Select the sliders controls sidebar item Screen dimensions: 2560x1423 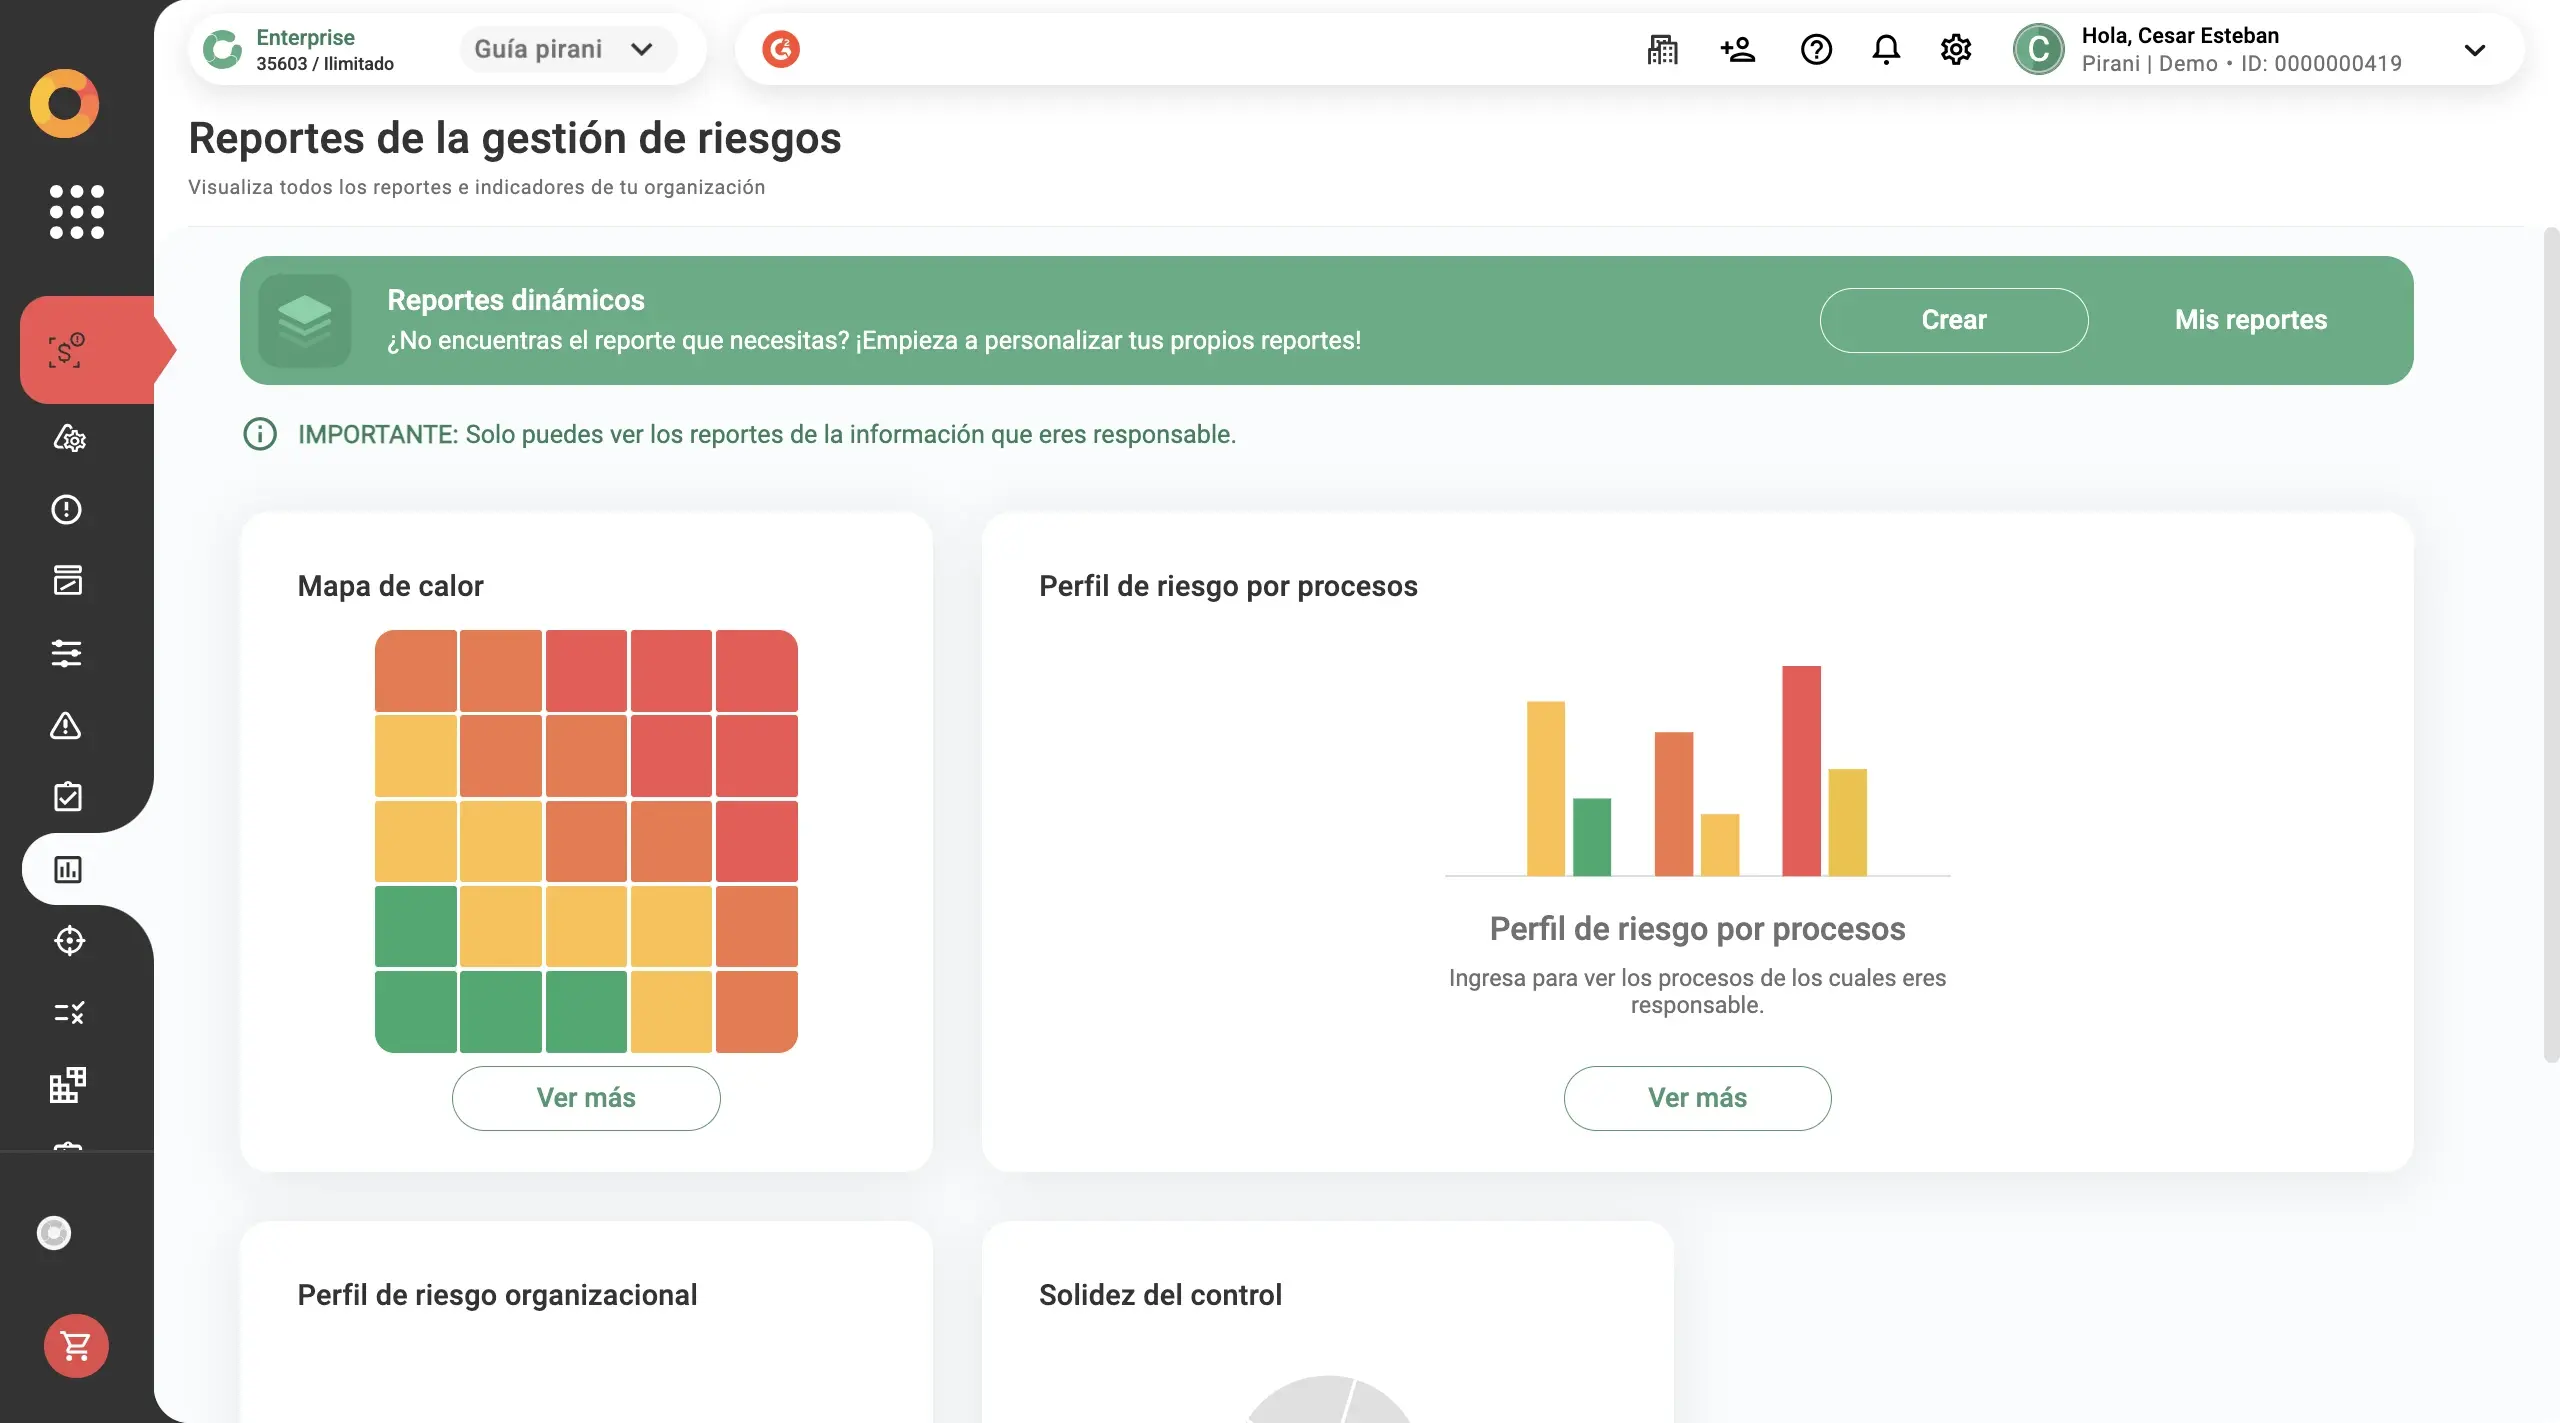pos(67,653)
